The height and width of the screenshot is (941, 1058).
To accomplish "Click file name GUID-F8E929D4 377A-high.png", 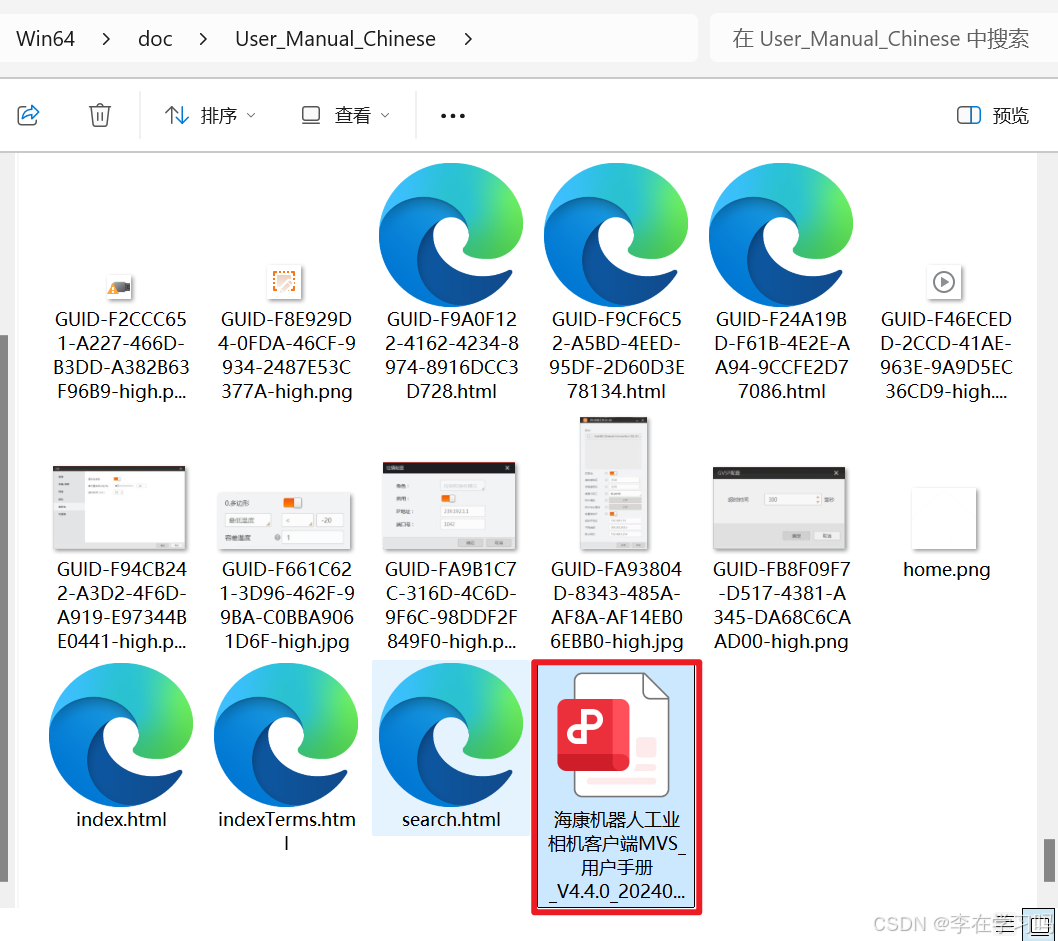I will click(x=287, y=355).
